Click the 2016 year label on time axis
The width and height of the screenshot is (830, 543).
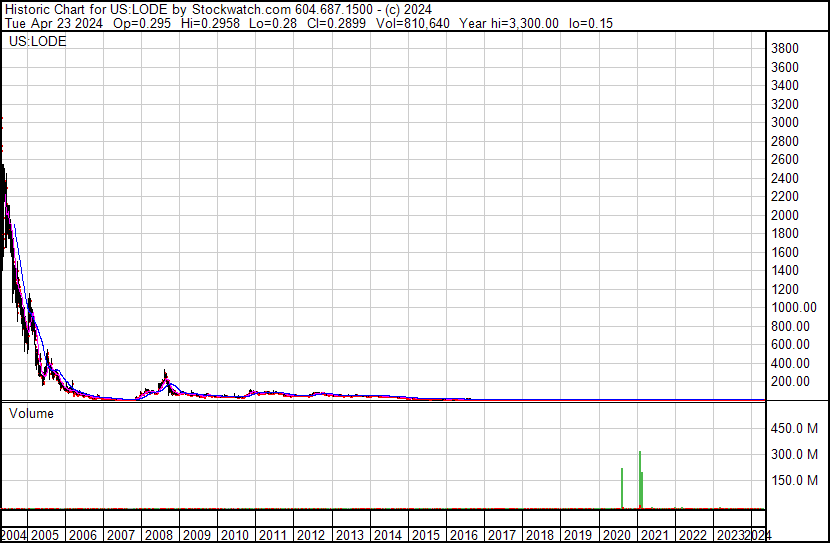coord(465,535)
